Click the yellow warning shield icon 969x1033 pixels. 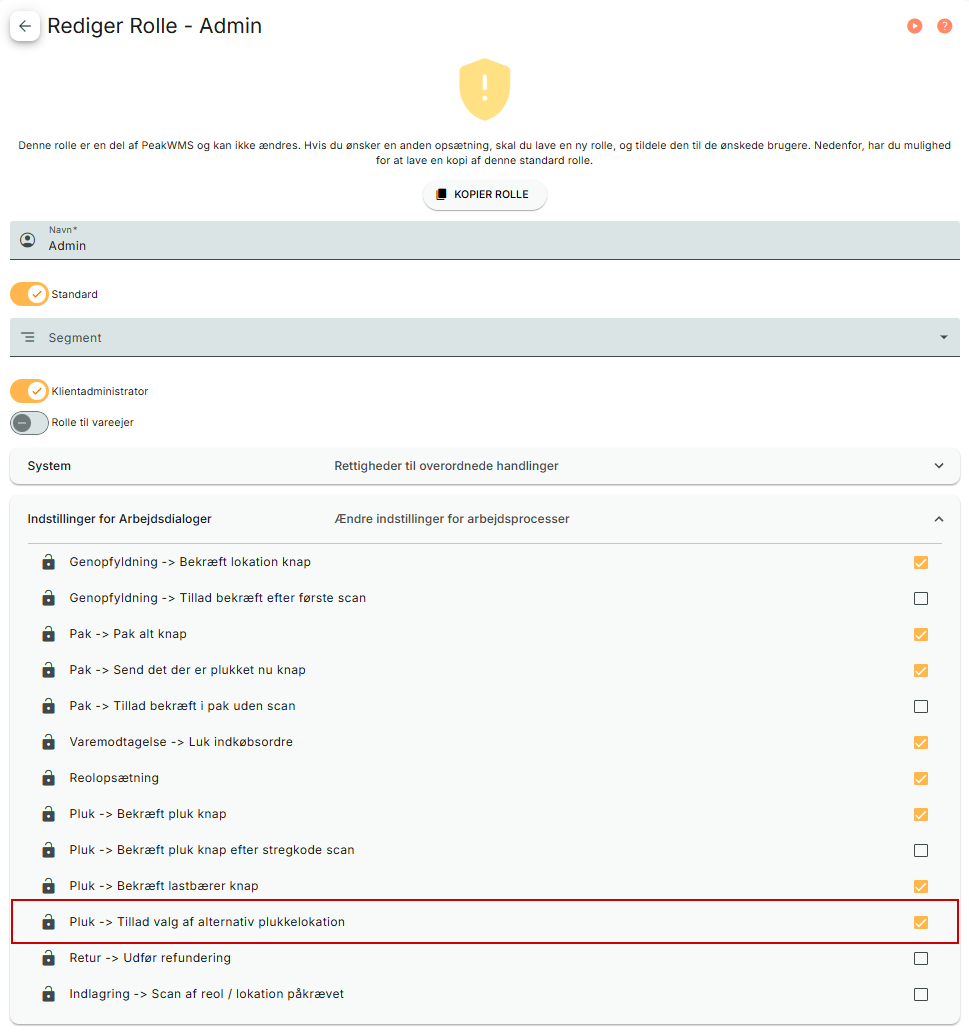[485, 89]
